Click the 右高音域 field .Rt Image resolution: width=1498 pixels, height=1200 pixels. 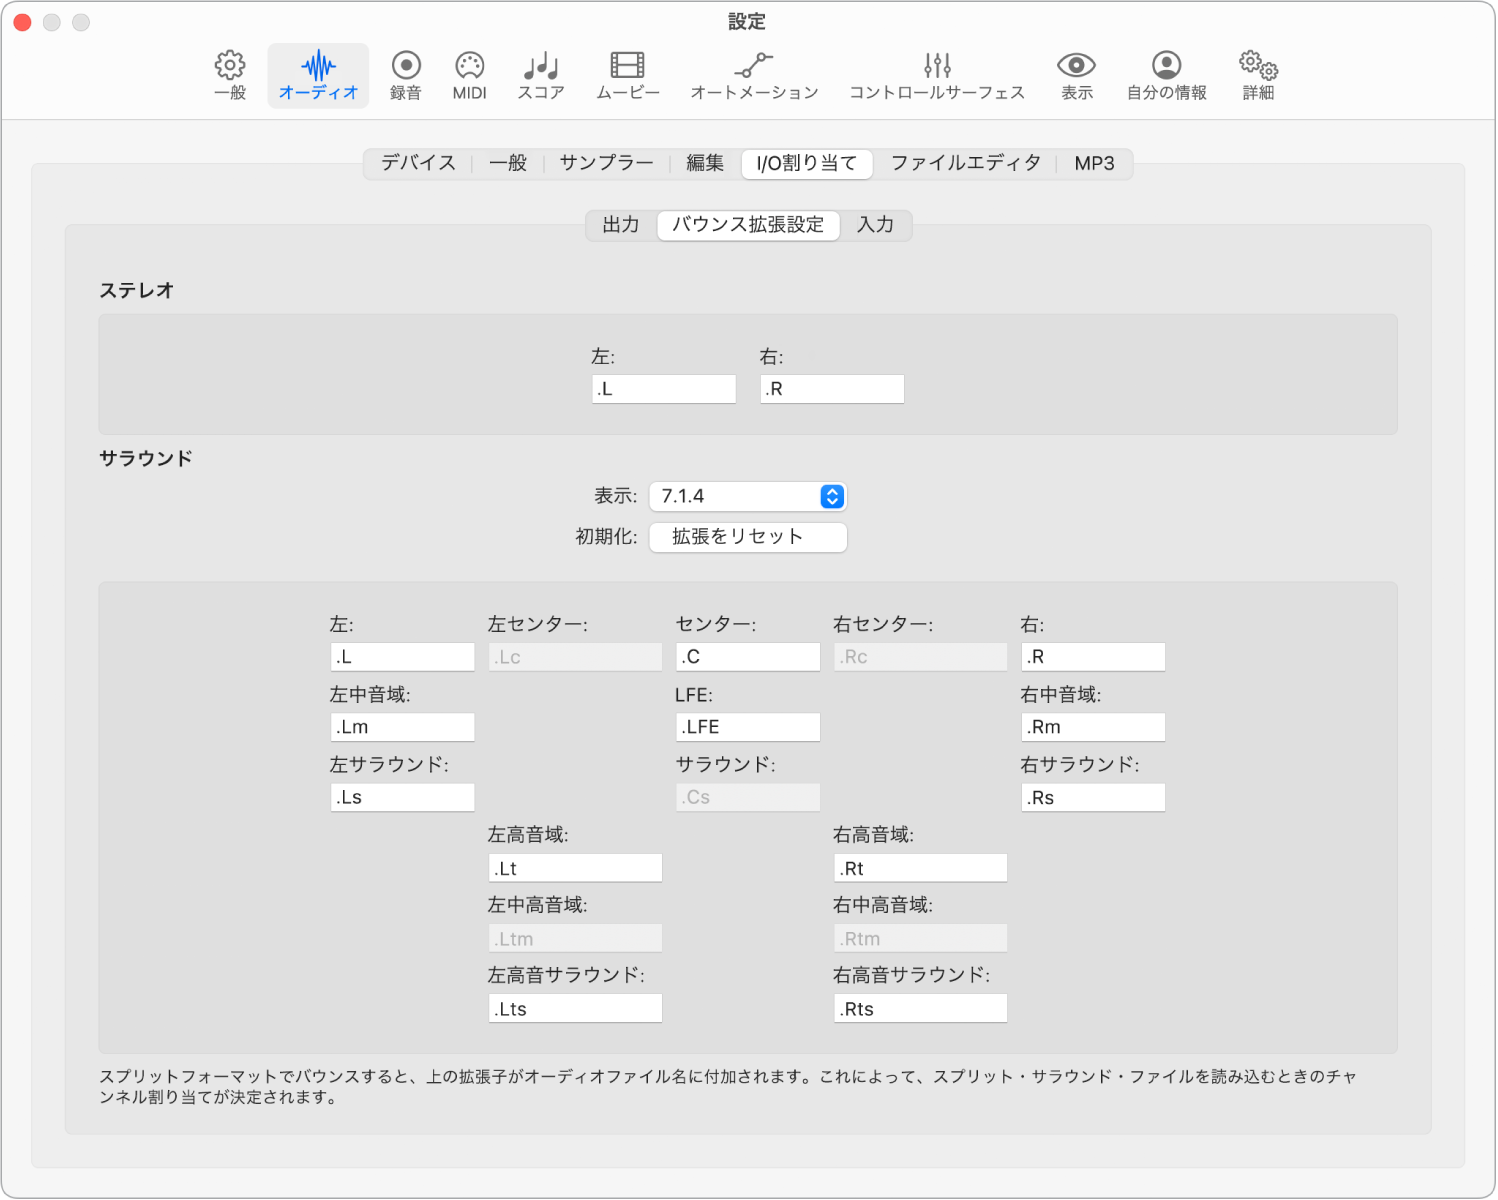pos(920,868)
